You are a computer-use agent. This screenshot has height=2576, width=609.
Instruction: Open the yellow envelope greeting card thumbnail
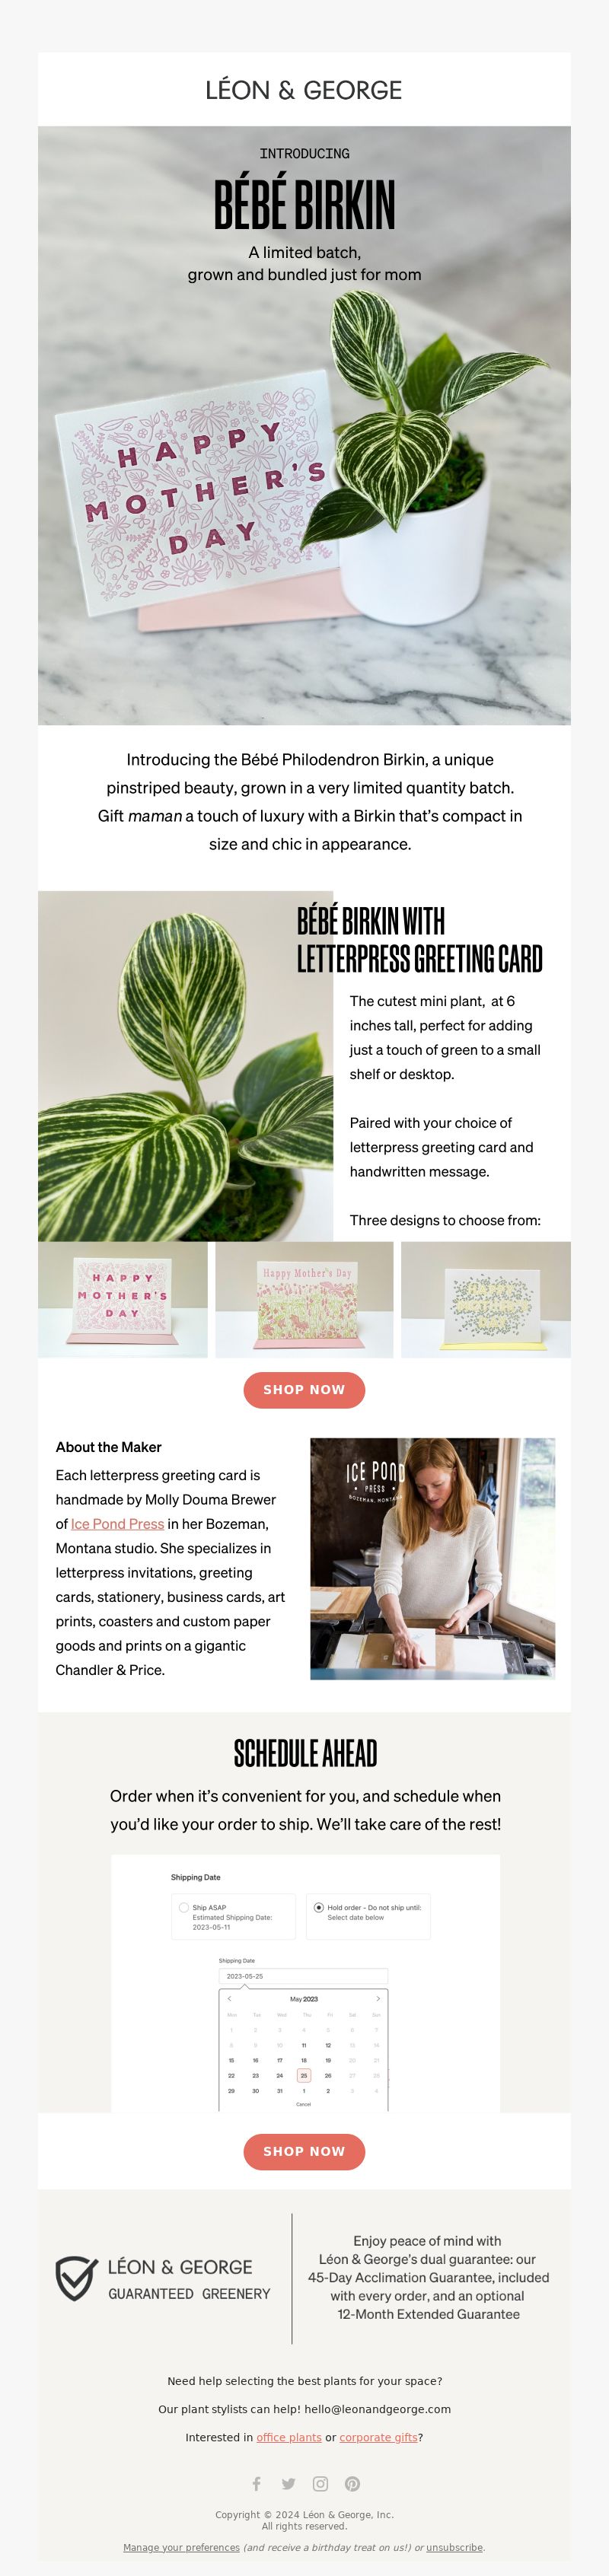click(x=486, y=1299)
